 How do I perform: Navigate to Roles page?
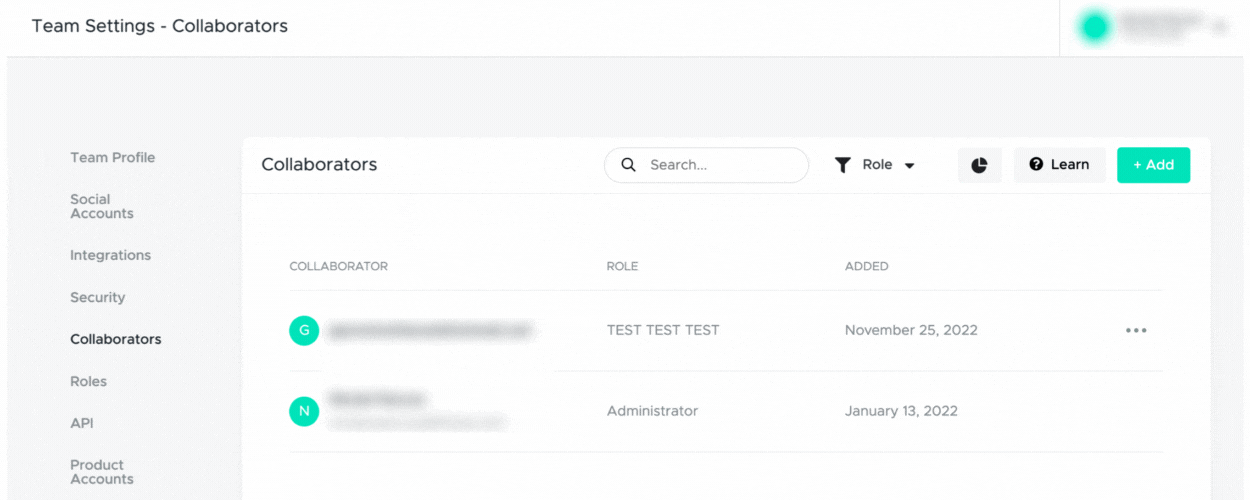point(88,381)
